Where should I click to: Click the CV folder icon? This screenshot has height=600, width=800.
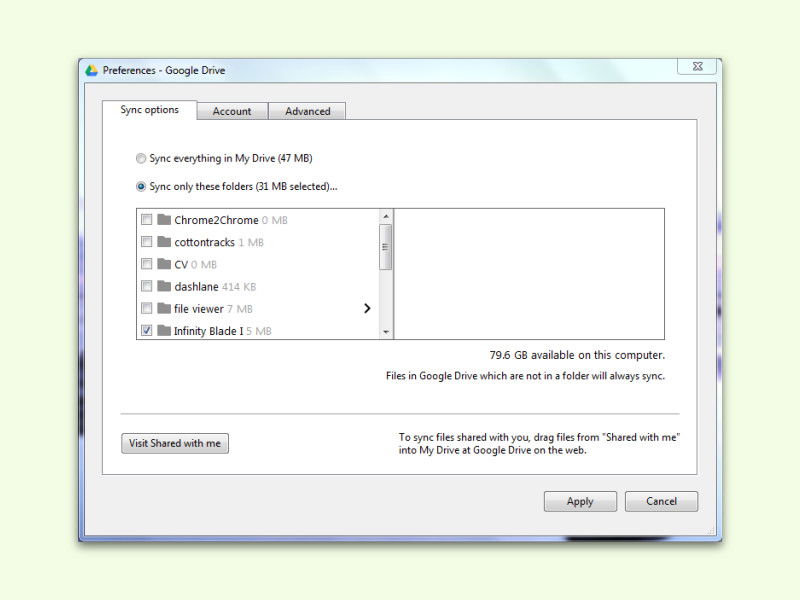click(x=164, y=264)
